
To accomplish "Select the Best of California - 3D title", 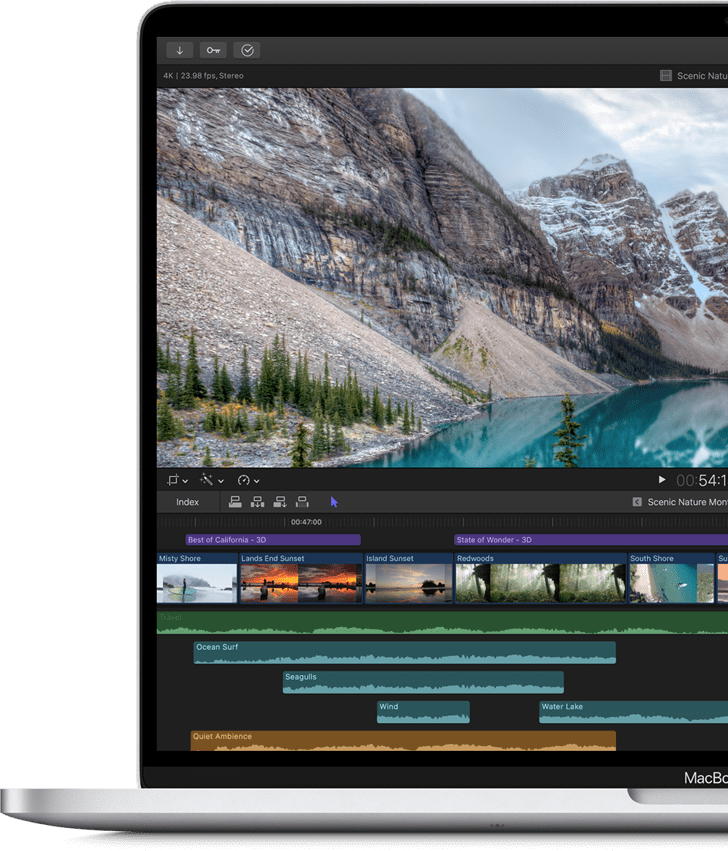I will (272, 540).
